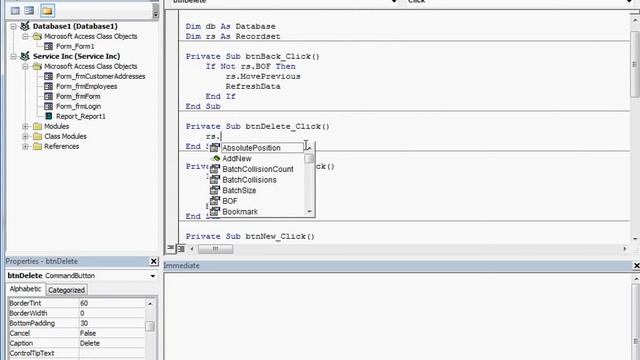This screenshot has height=360, width=640.
Task: Click the autocomplete list scrollbar thumb
Action: [x=309, y=158]
